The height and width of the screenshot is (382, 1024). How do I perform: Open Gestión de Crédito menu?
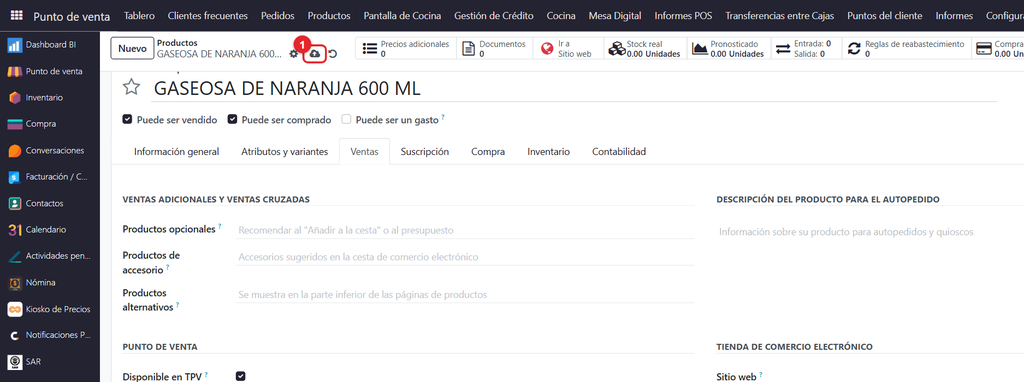[x=494, y=16]
